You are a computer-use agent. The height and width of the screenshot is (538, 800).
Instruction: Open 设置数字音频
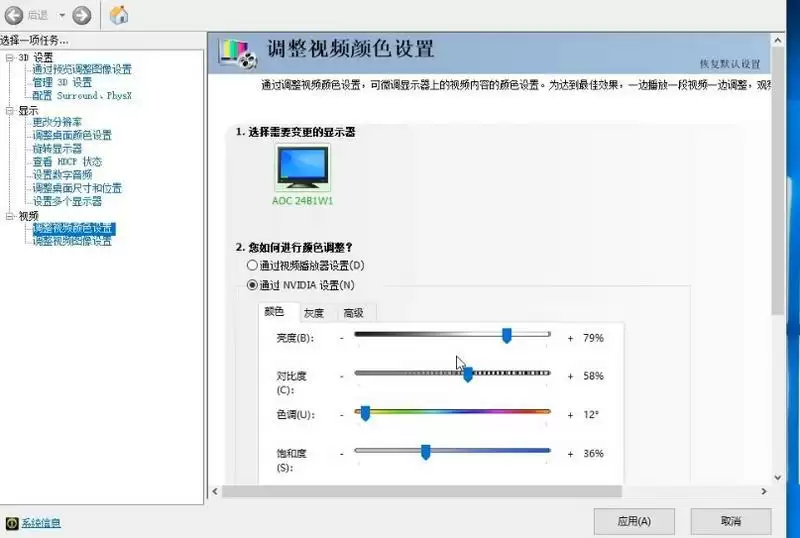pos(62,175)
